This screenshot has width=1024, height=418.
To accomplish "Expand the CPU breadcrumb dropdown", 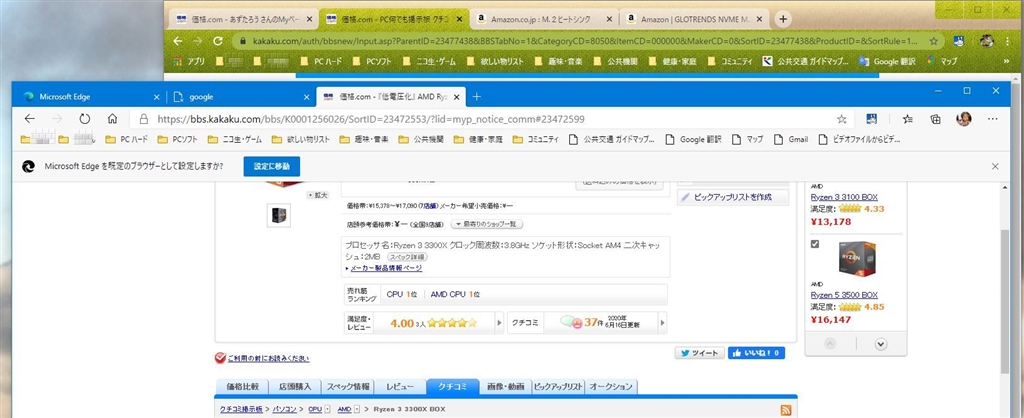I will click(327, 409).
